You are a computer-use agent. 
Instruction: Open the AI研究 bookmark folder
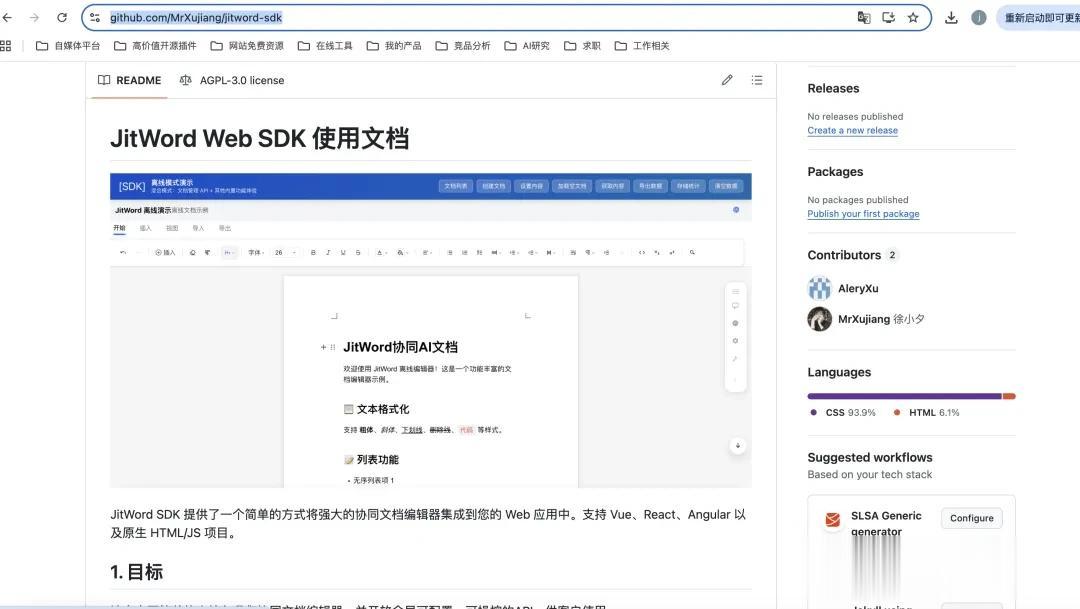tap(527, 45)
